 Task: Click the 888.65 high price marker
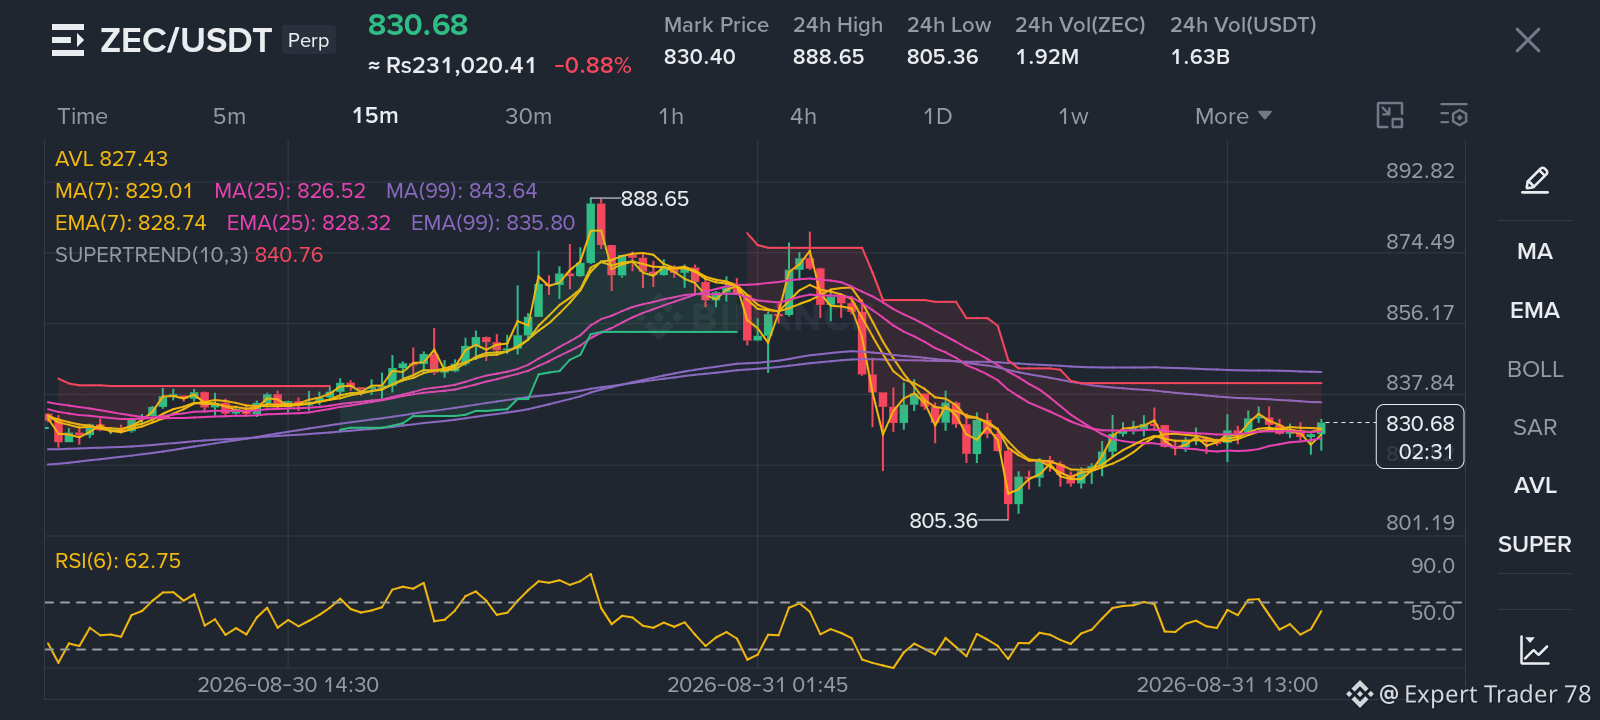point(655,199)
